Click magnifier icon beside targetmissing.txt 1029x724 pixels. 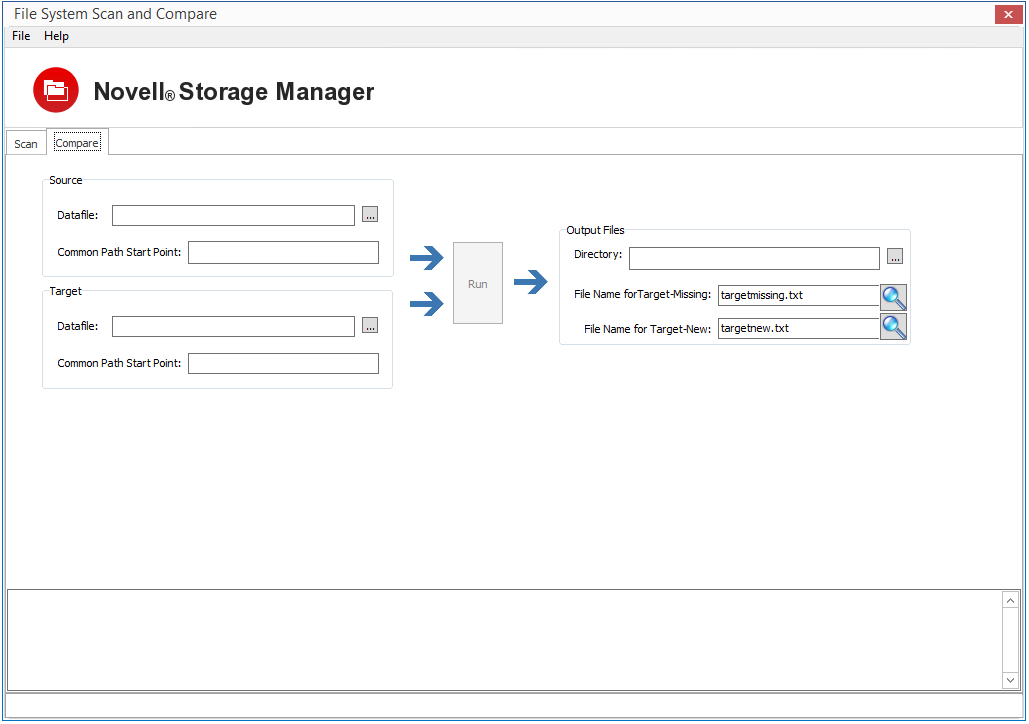893,297
